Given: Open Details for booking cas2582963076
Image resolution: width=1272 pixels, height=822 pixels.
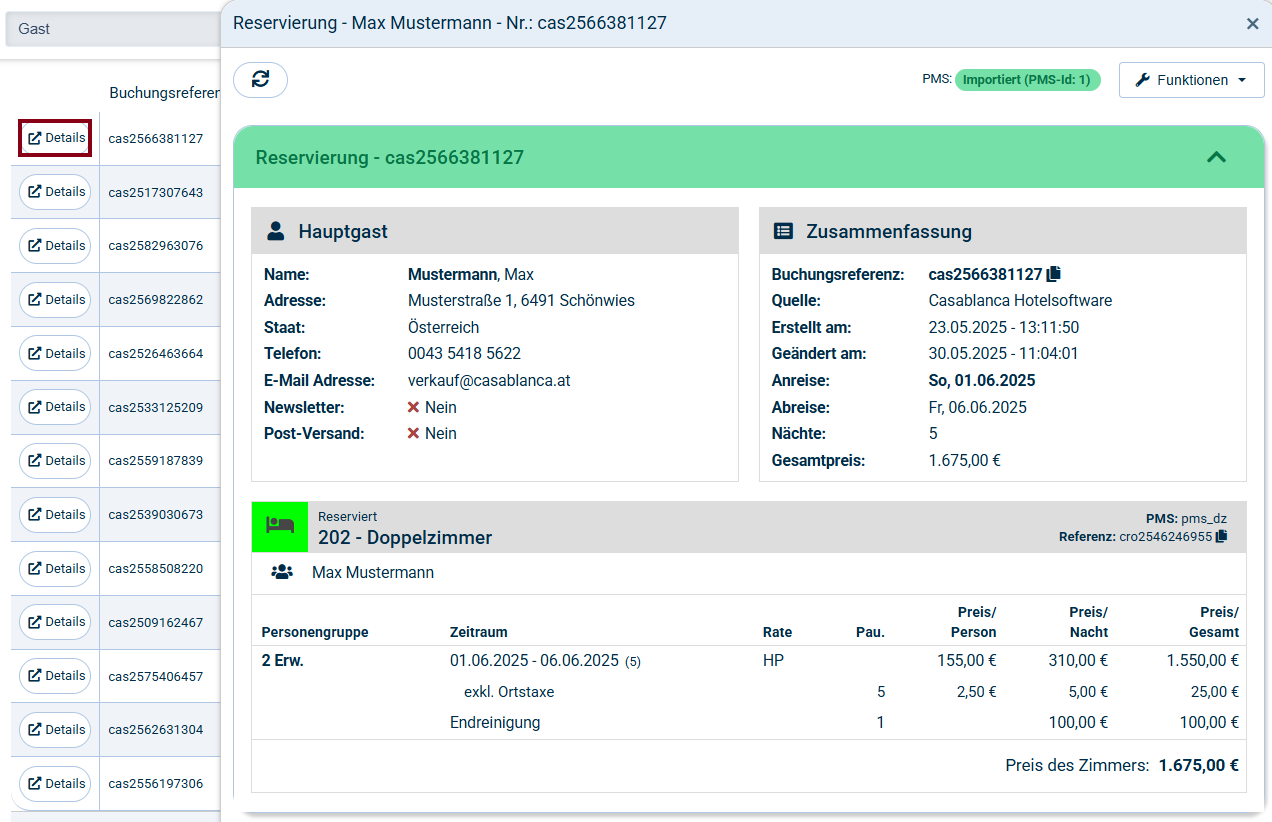Looking at the screenshot, I should 56,246.
